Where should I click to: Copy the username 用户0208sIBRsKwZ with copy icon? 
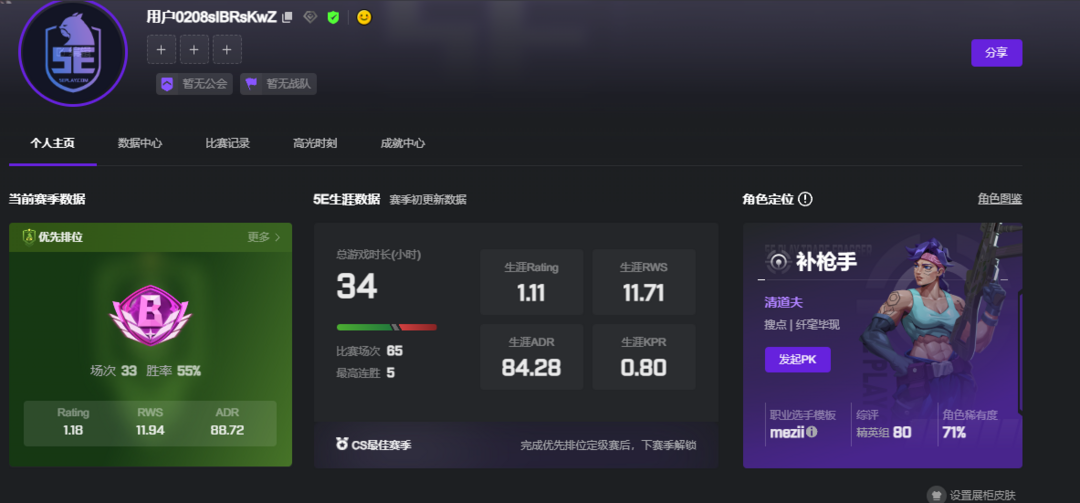(x=287, y=17)
